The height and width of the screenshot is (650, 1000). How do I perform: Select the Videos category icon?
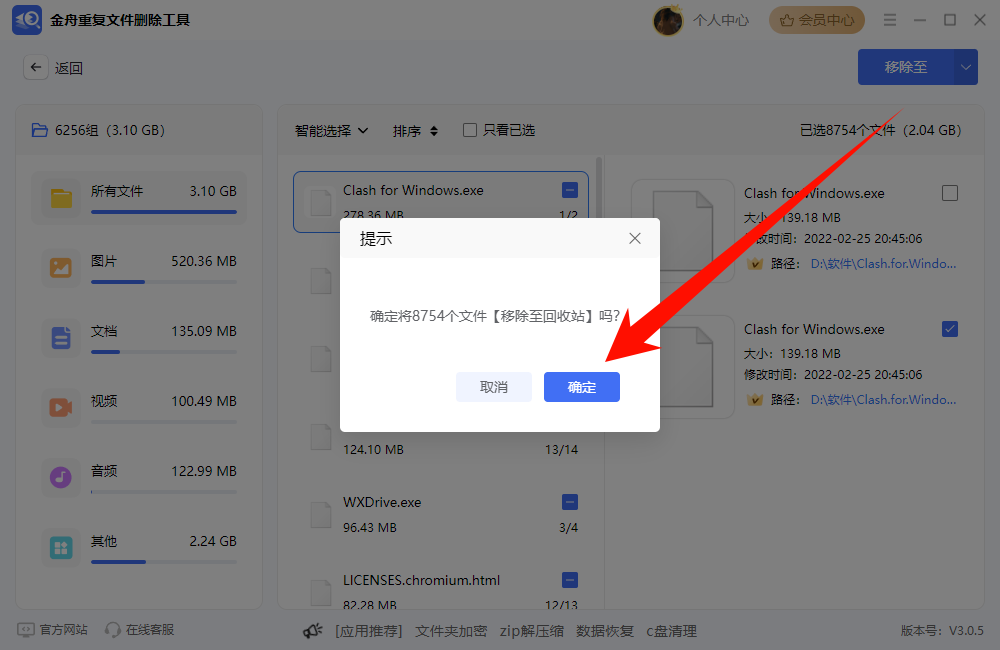(x=62, y=407)
